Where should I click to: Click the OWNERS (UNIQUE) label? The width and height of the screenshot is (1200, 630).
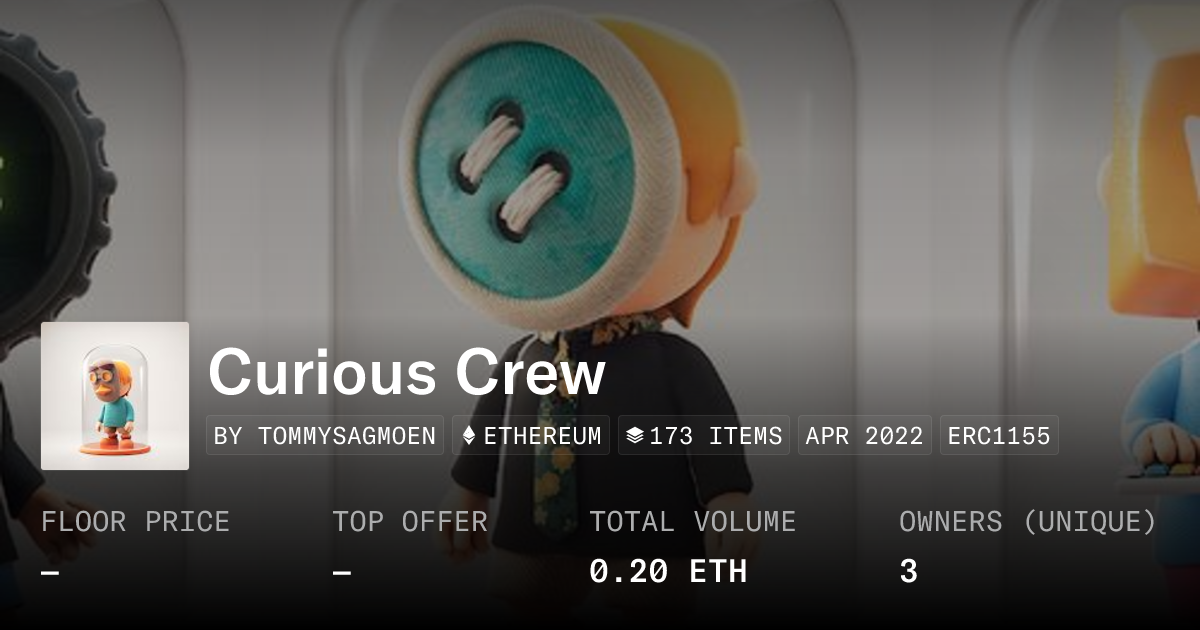click(x=1028, y=522)
